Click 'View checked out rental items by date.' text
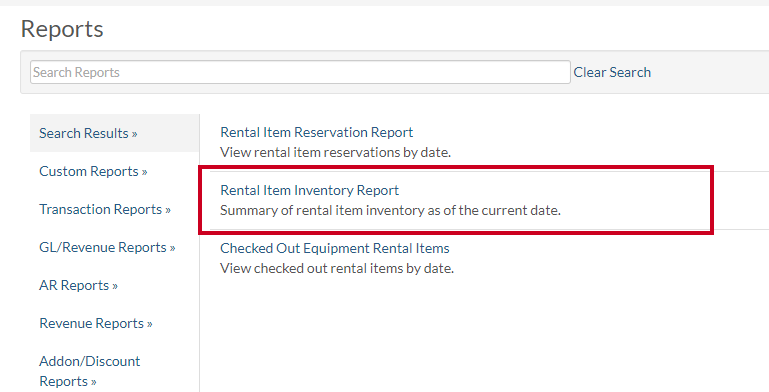 [x=337, y=268]
